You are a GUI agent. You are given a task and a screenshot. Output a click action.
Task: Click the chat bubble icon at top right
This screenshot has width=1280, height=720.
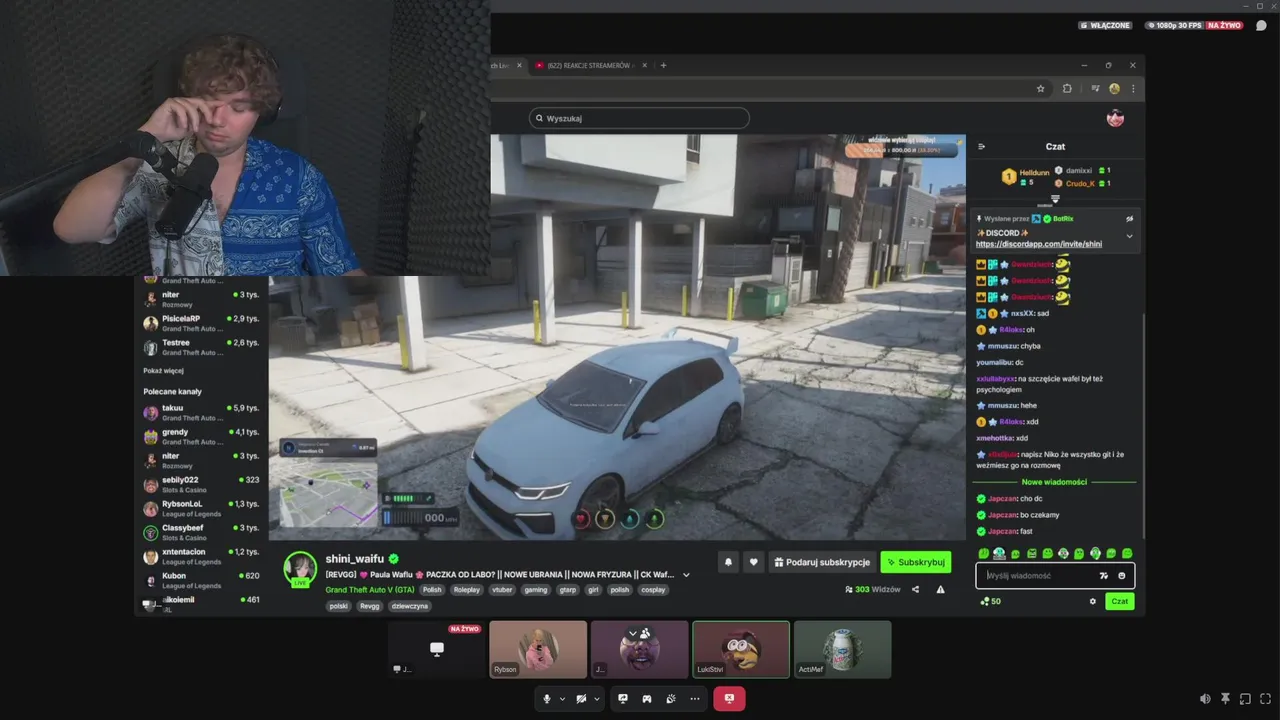point(1262,25)
